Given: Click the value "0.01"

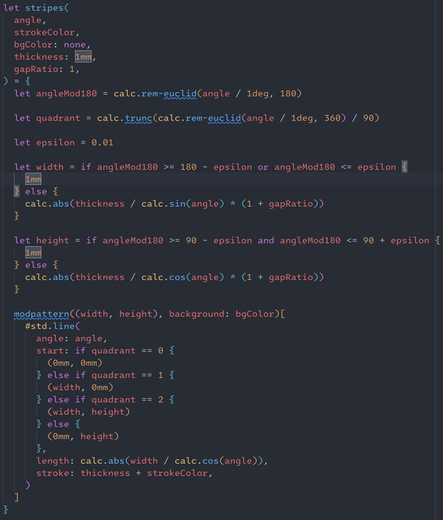Looking at the screenshot, I should pyautogui.click(x=102, y=143).
